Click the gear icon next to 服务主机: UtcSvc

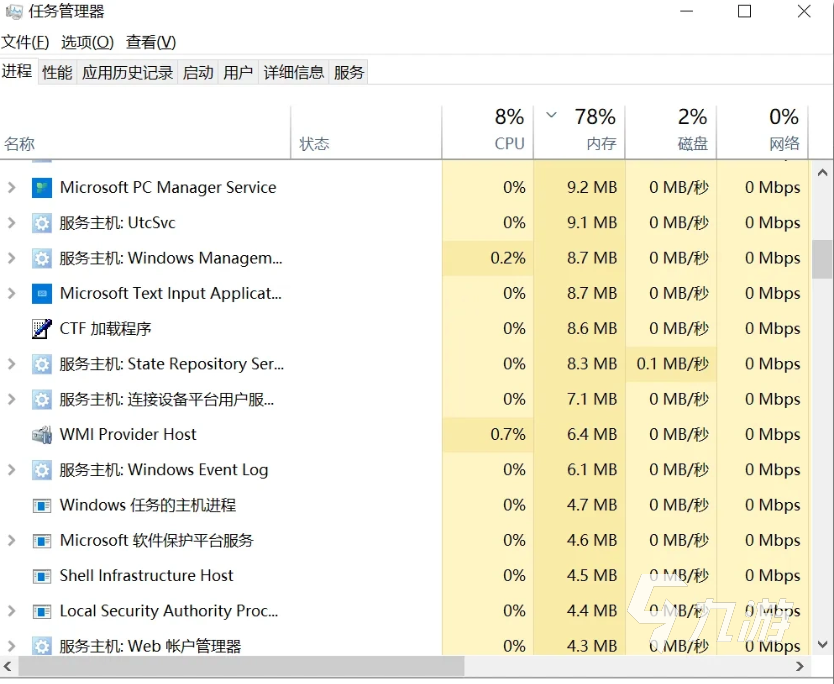41,222
